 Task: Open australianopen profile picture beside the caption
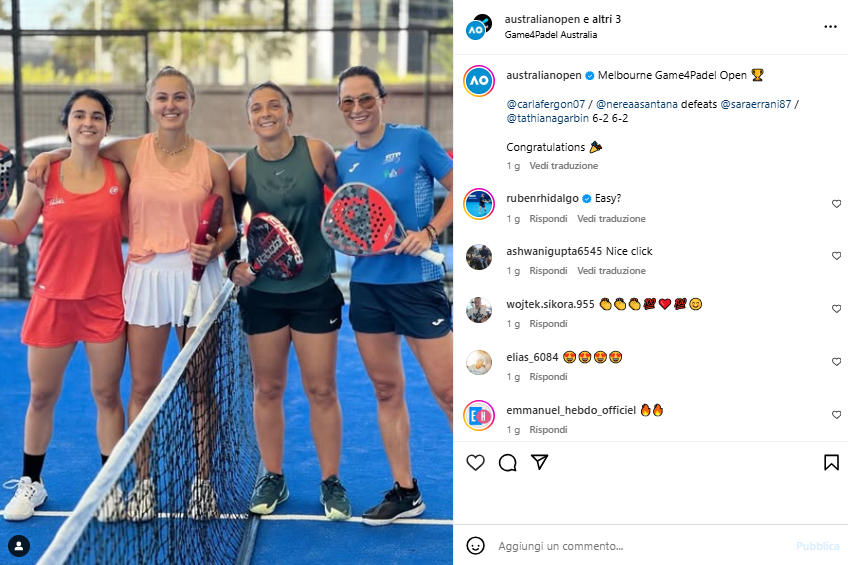479,81
